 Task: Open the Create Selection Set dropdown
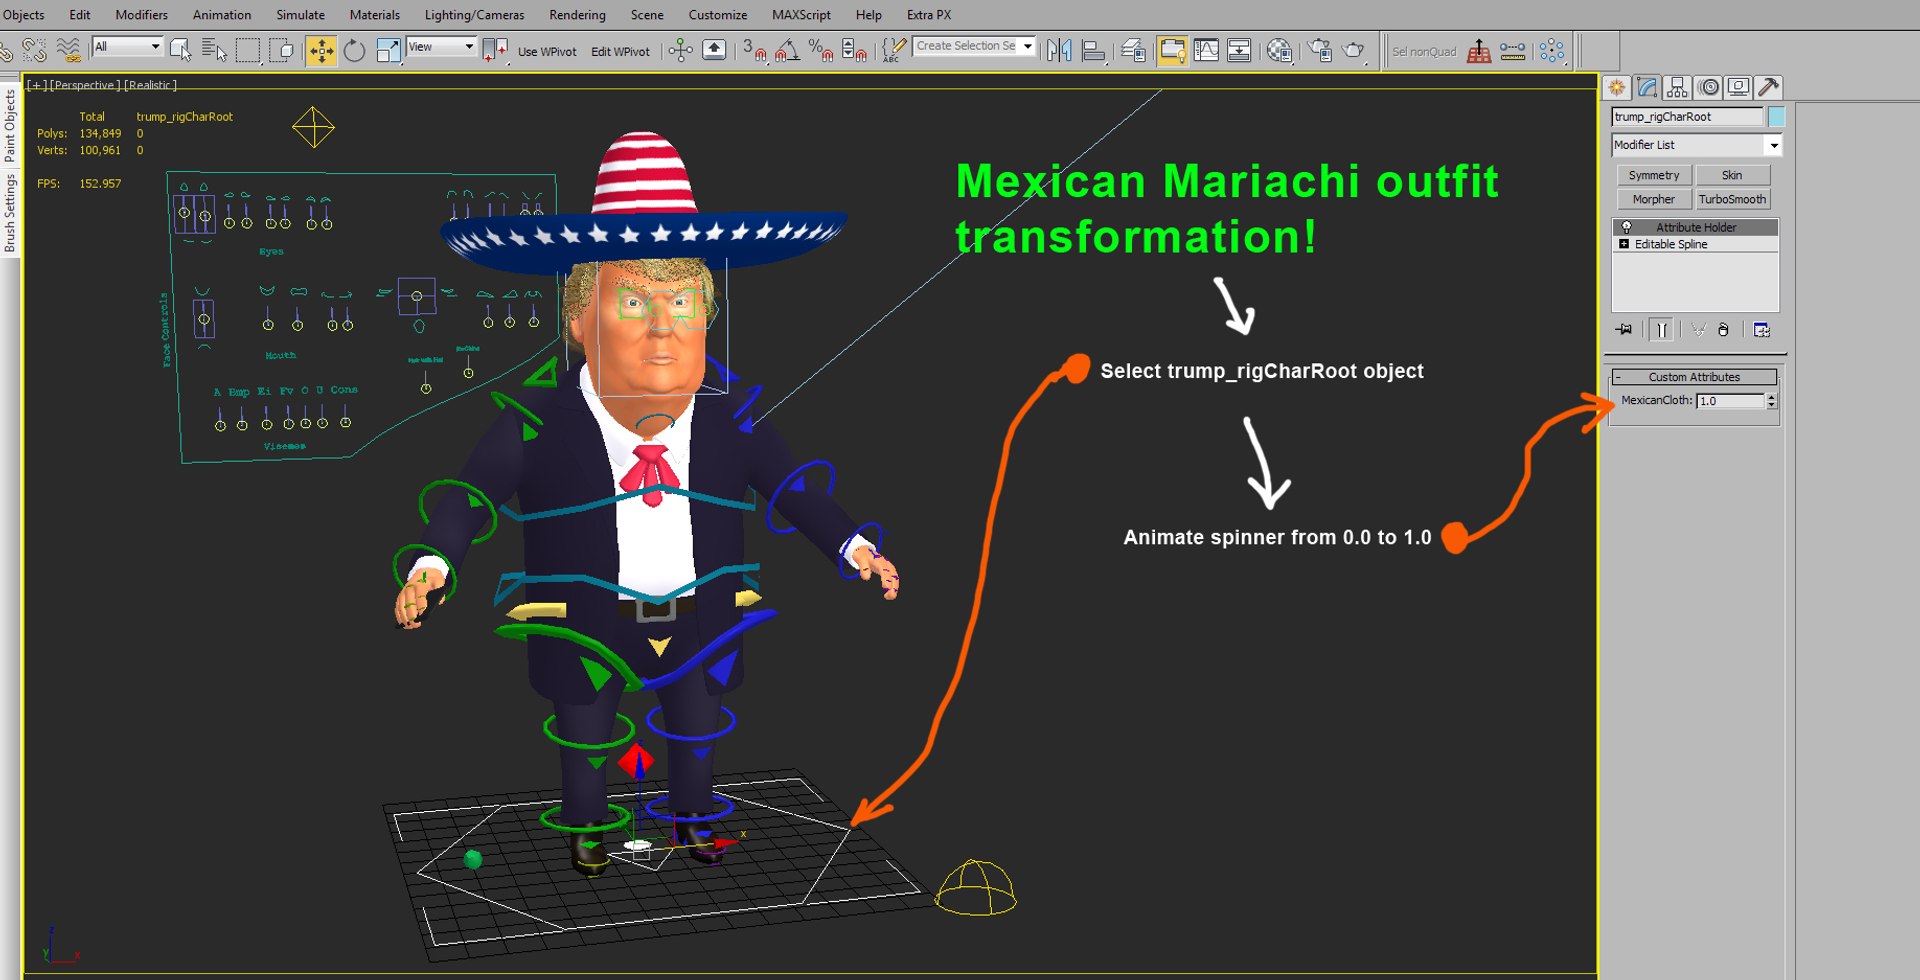[974, 46]
